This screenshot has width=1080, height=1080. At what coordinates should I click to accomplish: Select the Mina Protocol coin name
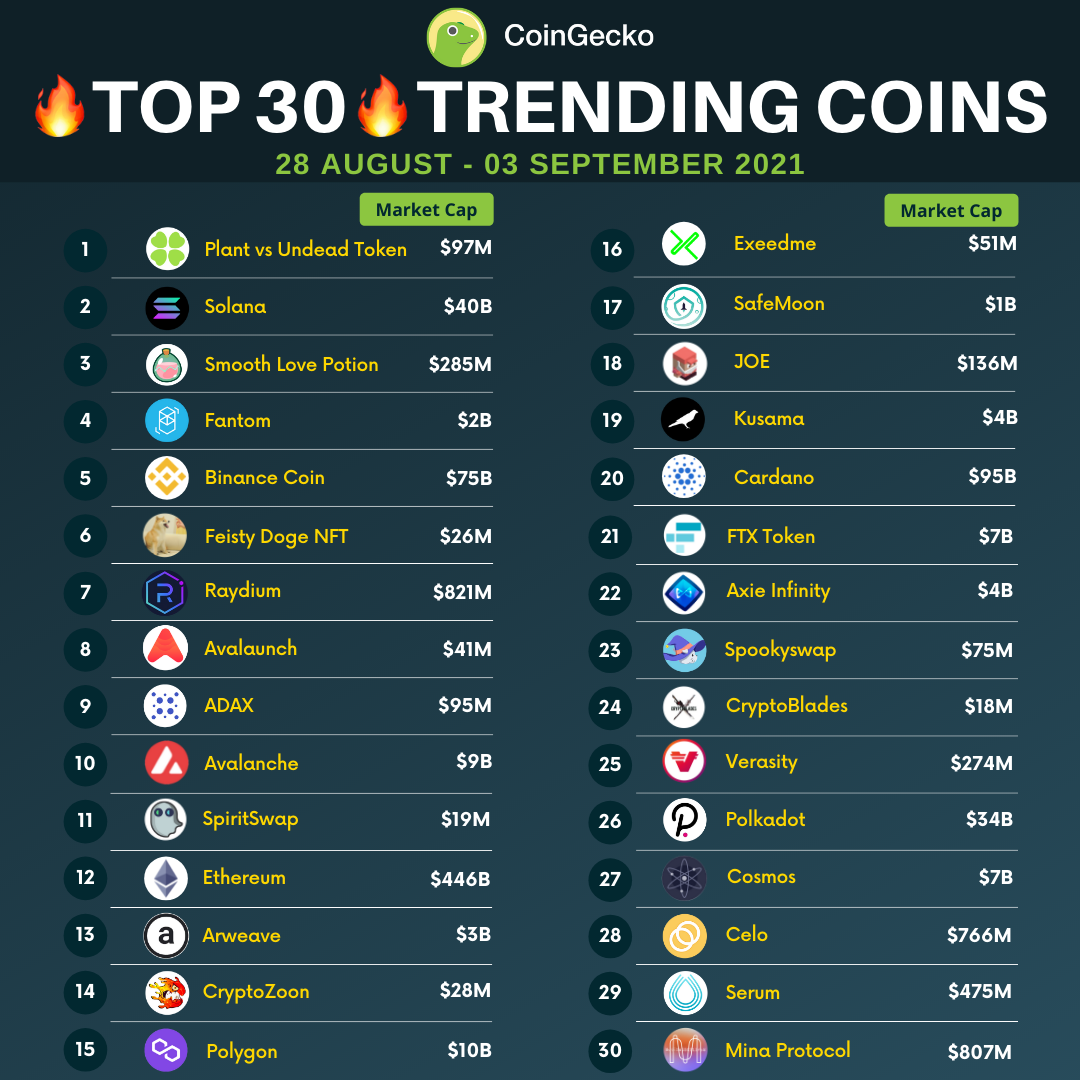click(788, 1050)
